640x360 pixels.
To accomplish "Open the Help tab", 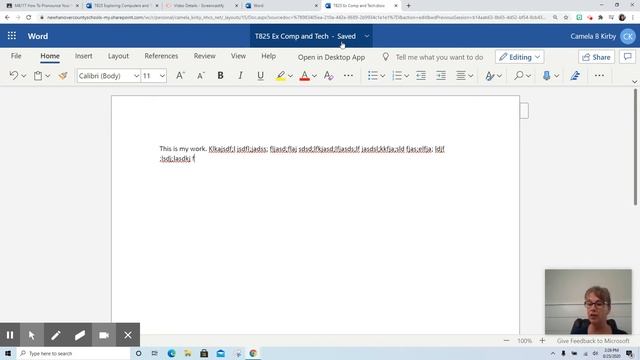I will click(269, 56).
